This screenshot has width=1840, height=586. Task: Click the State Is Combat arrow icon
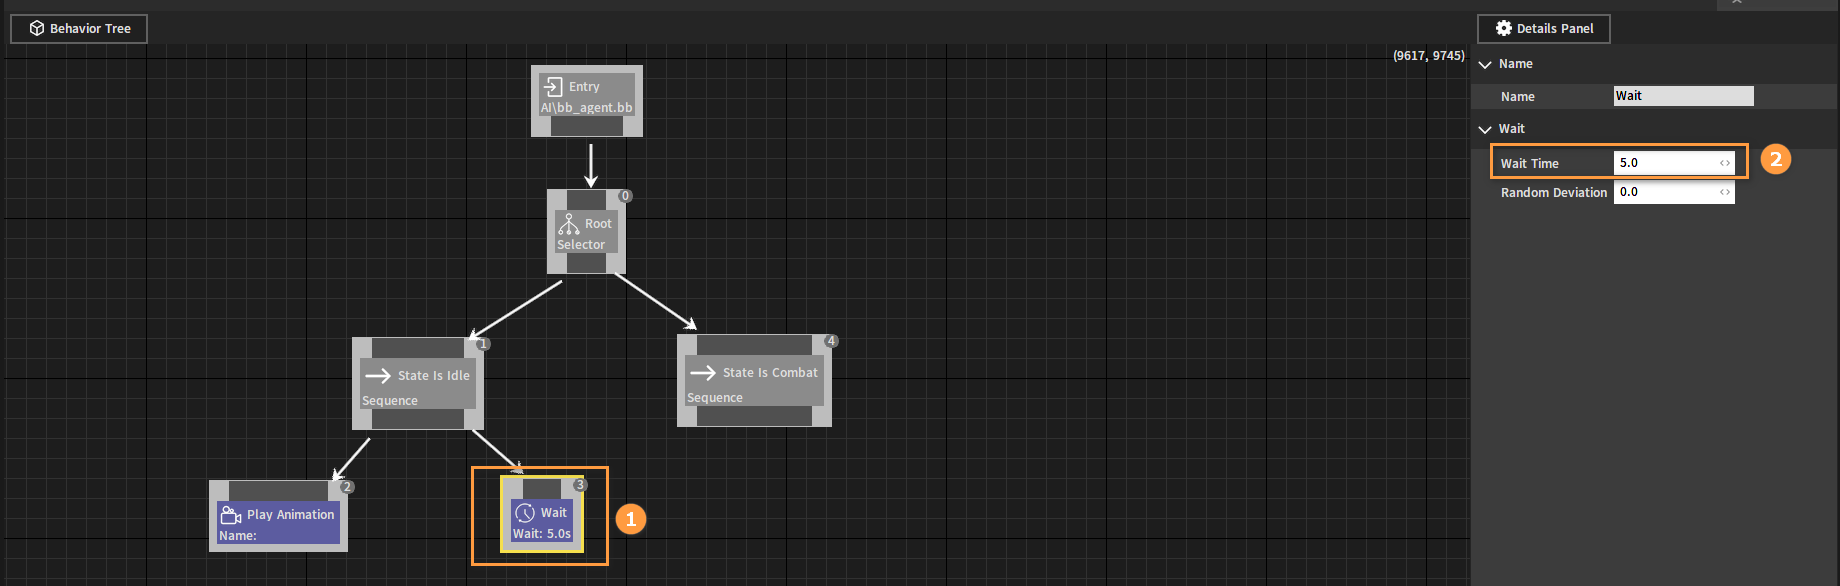click(703, 373)
